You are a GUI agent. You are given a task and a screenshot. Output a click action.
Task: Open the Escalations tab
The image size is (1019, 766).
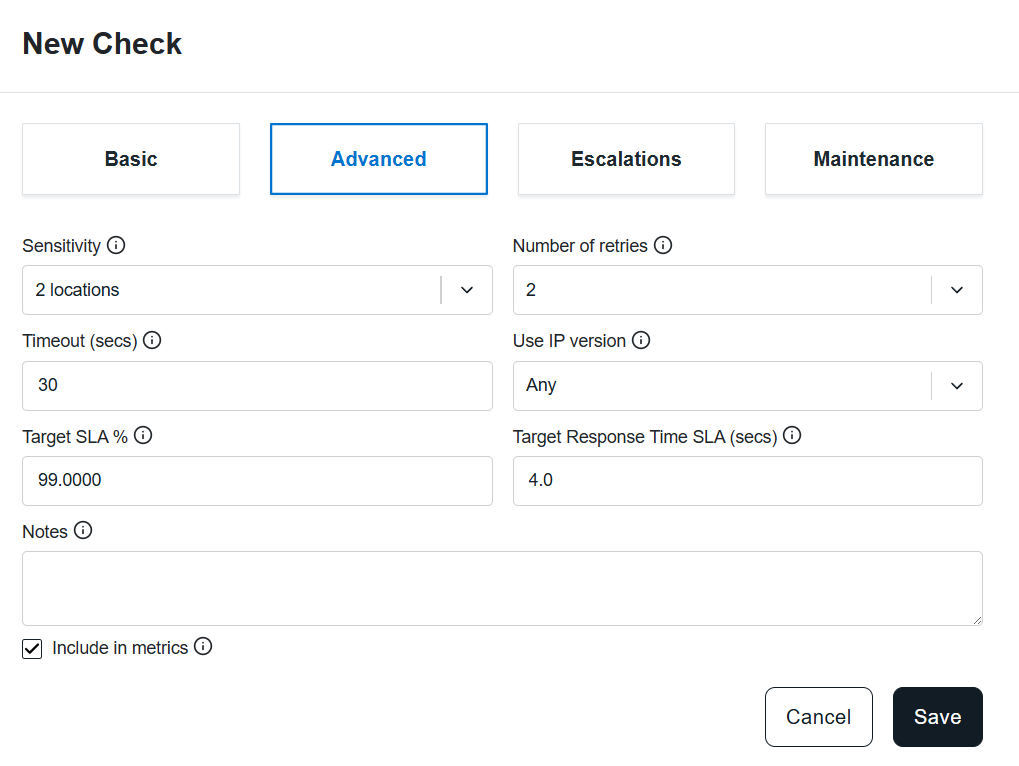(x=626, y=159)
